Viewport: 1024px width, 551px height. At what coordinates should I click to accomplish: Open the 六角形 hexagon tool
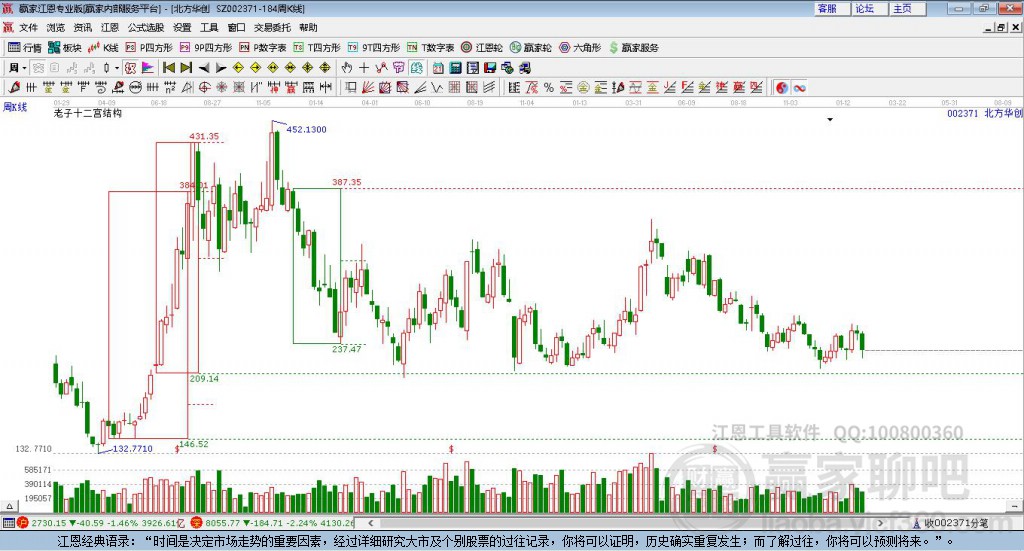pos(580,48)
